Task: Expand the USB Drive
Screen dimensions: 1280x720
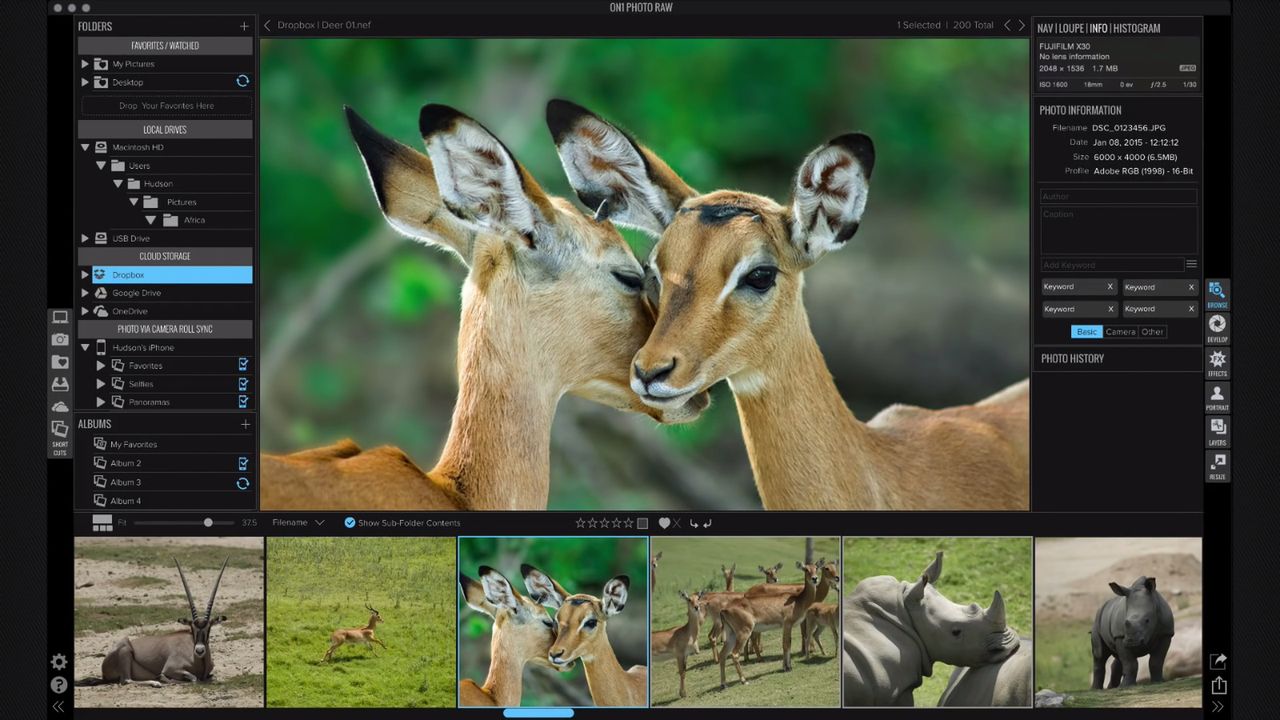Action: pos(85,238)
